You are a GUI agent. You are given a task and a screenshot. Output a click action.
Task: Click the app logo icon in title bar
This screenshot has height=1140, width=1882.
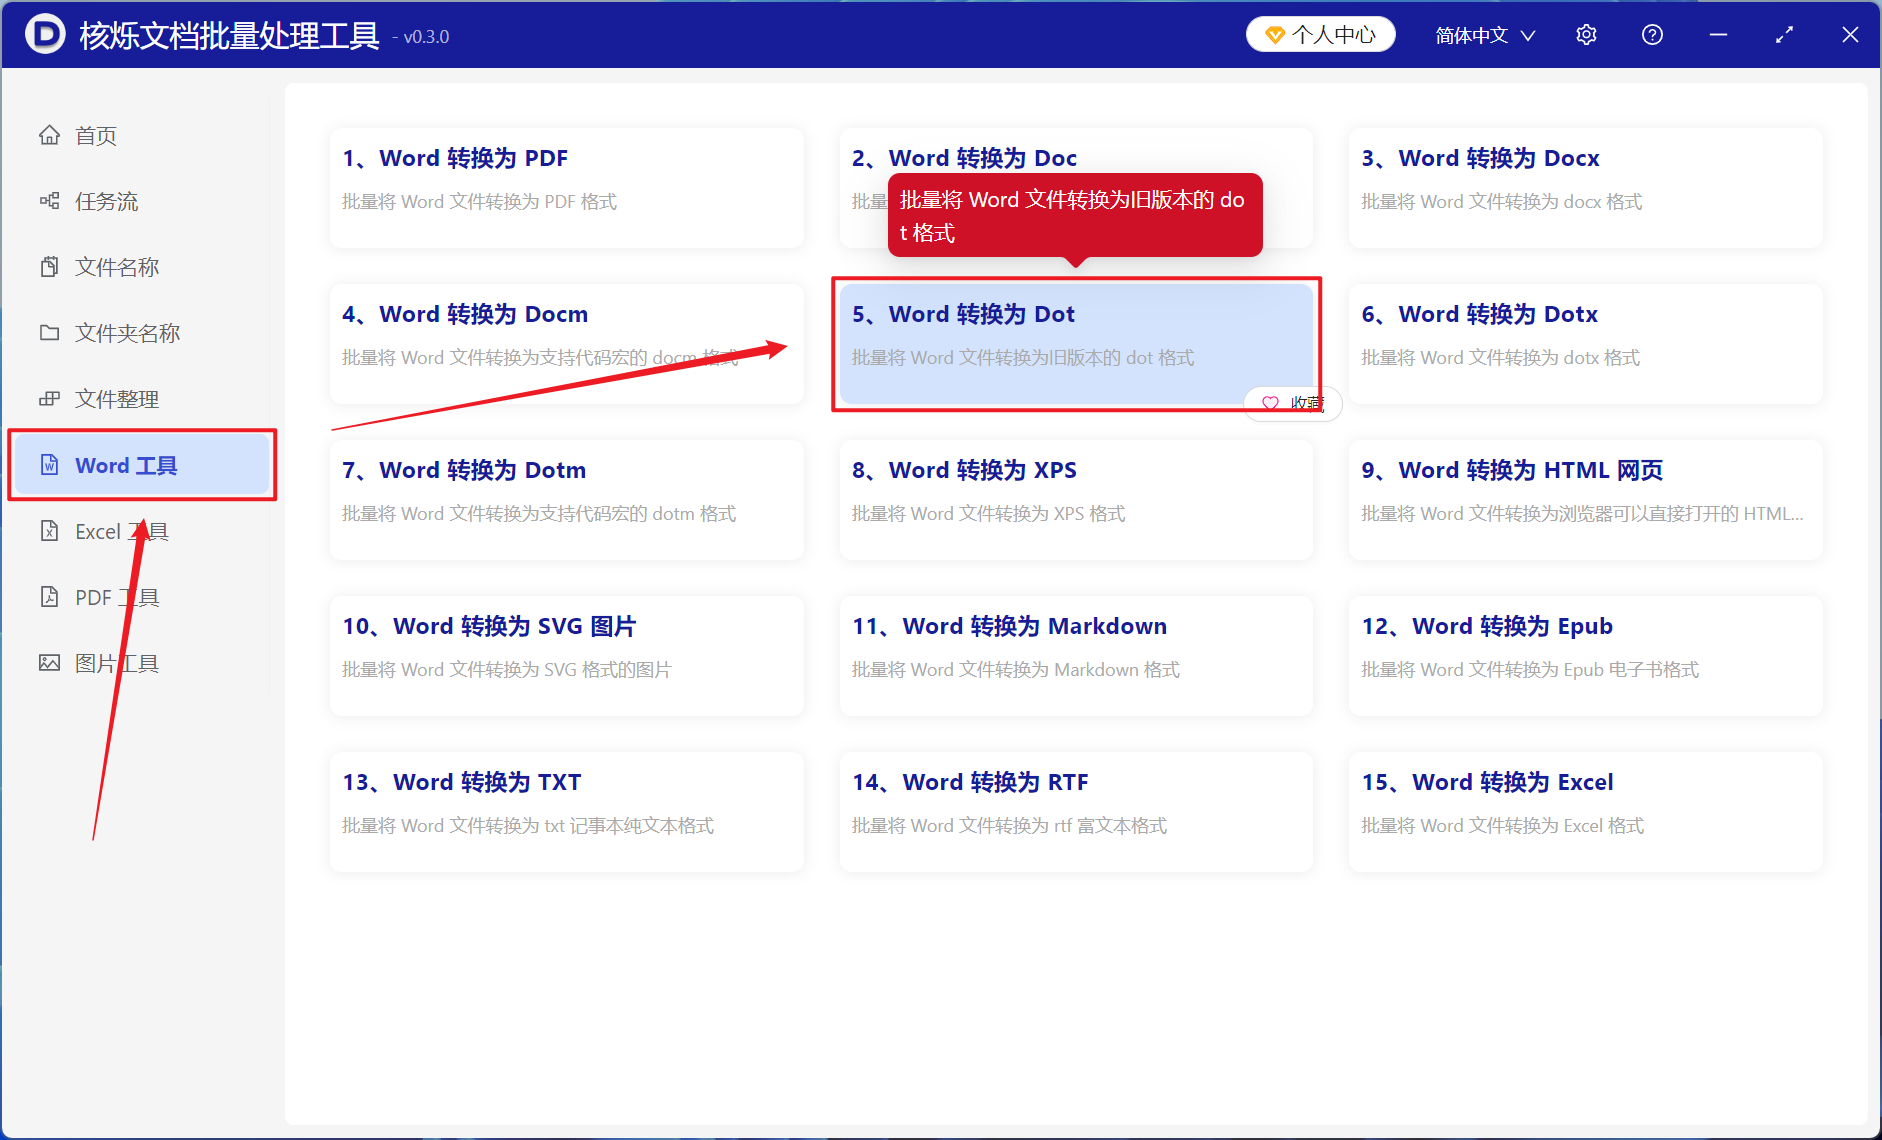click(44, 35)
